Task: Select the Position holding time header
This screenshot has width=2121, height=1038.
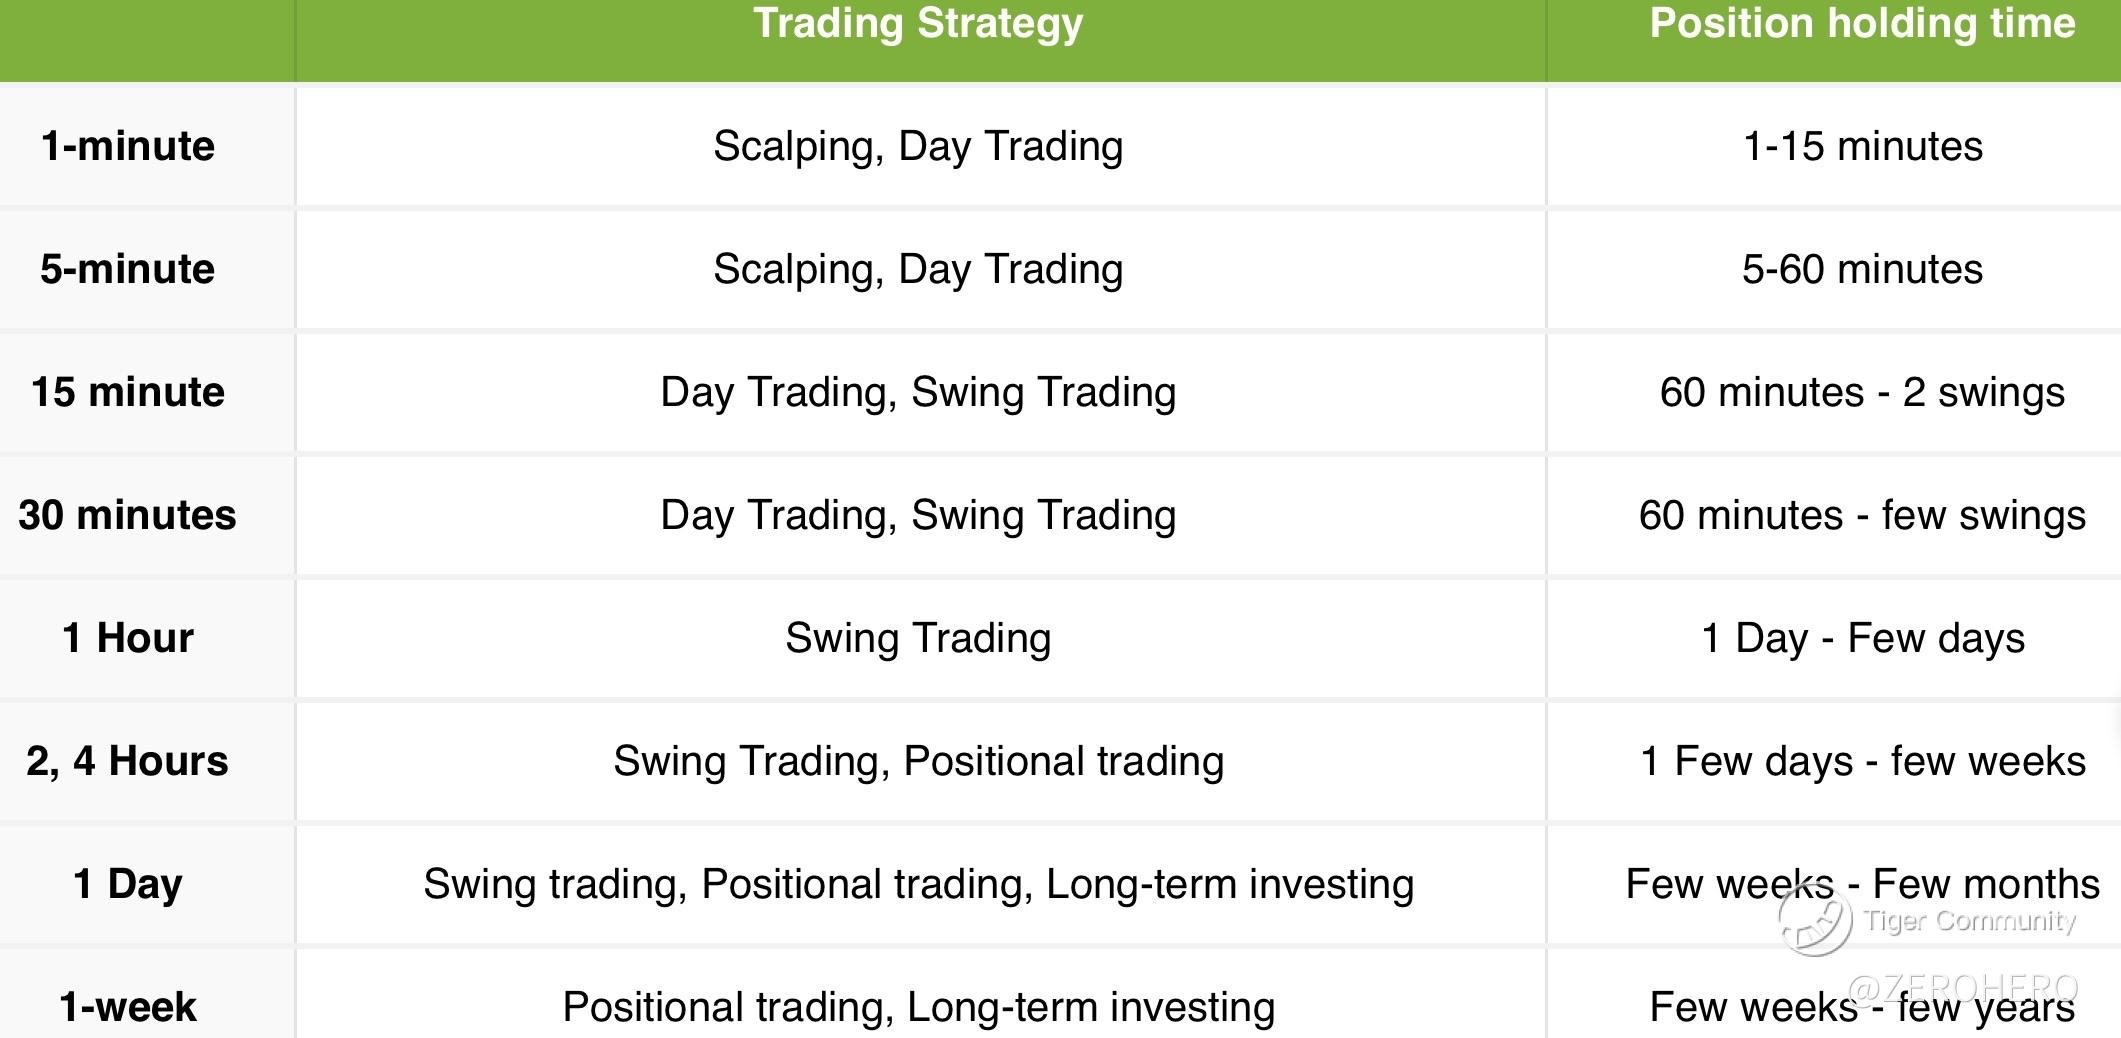Action: click(x=1862, y=23)
